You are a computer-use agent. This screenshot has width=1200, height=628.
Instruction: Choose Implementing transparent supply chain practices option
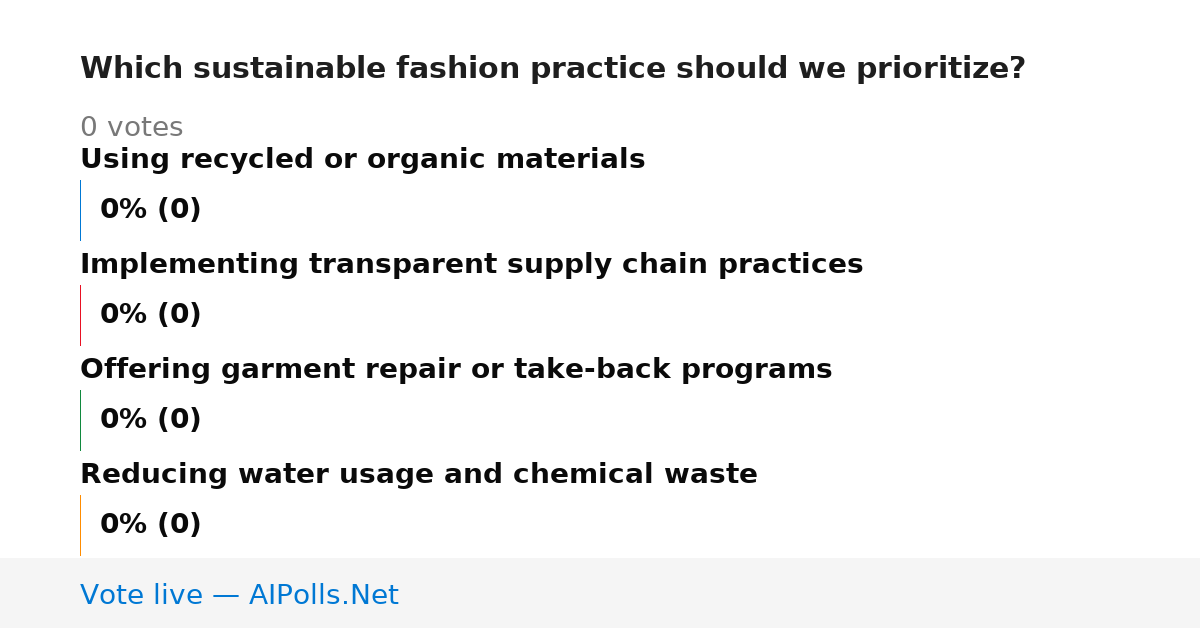[471, 265]
